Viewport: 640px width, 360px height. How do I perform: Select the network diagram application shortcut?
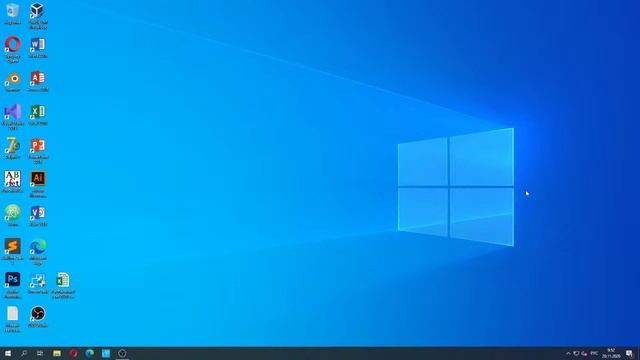point(38,283)
